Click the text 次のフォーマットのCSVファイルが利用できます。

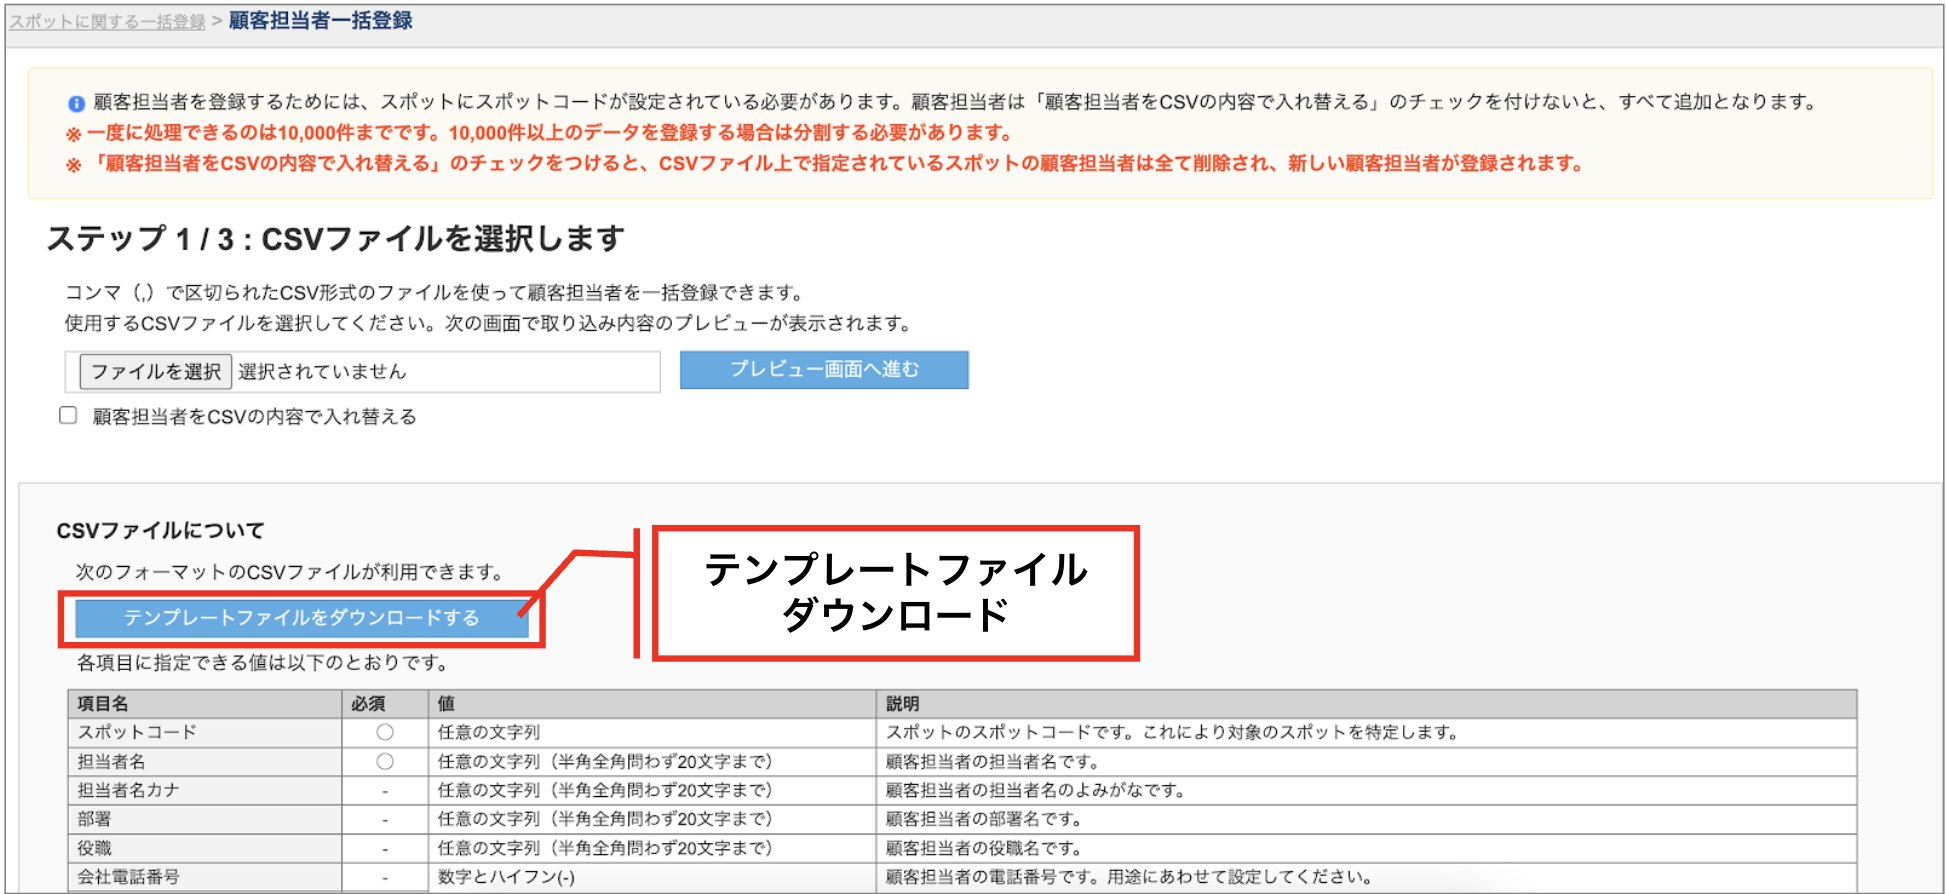click(292, 573)
